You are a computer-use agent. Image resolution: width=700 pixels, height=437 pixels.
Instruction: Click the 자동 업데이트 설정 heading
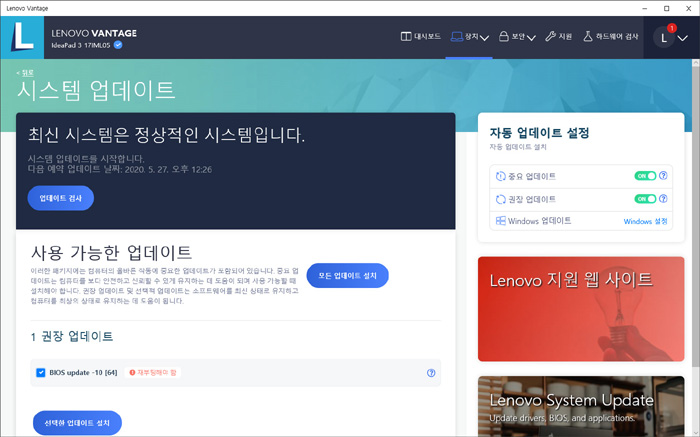point(539,133)
